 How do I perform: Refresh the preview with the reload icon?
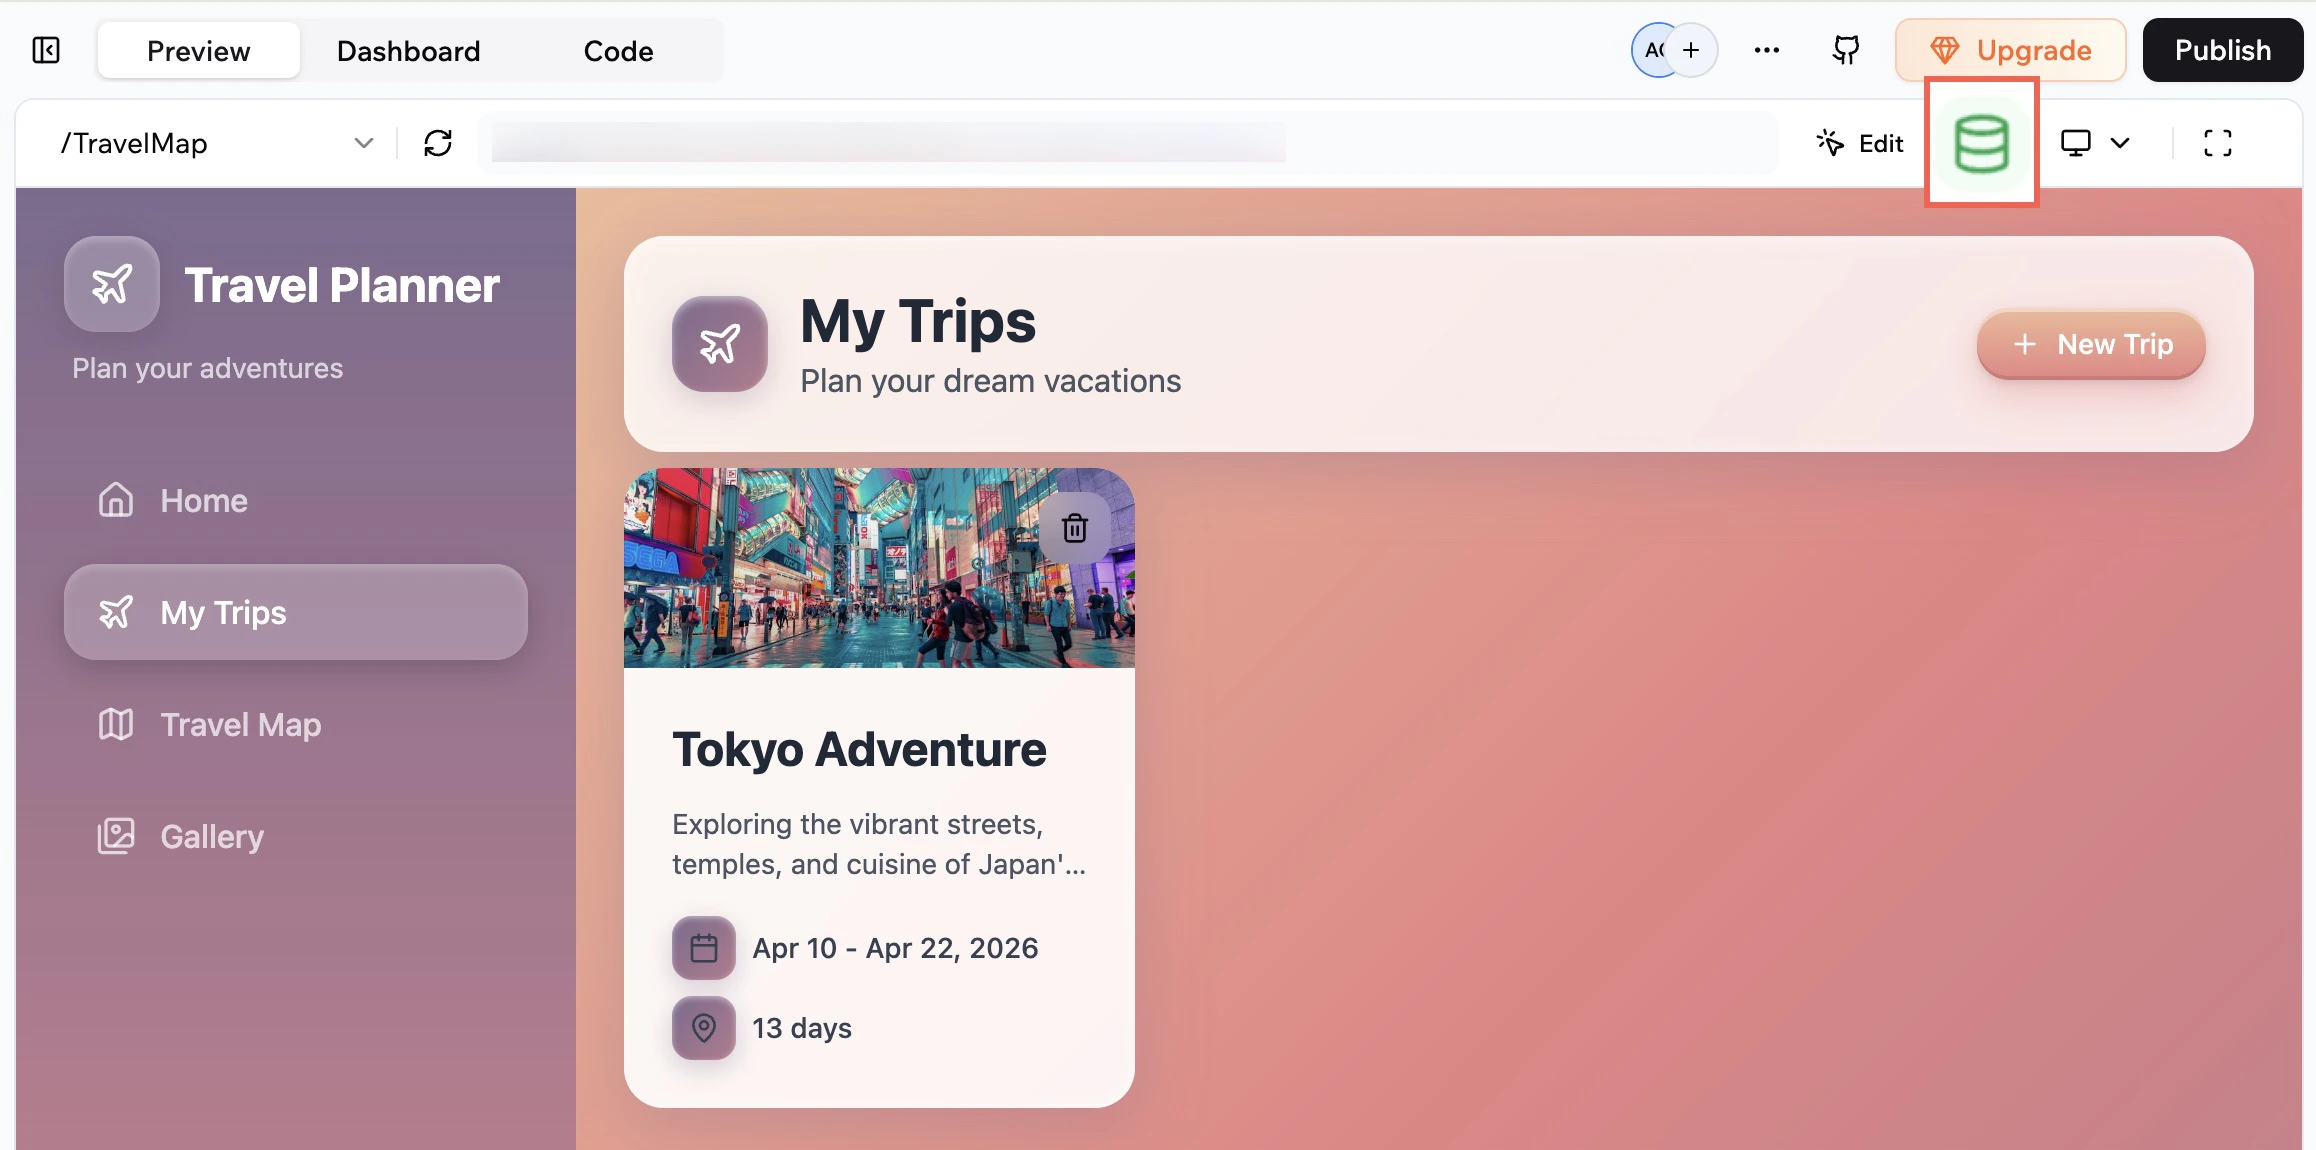click(x=437, y=143)
